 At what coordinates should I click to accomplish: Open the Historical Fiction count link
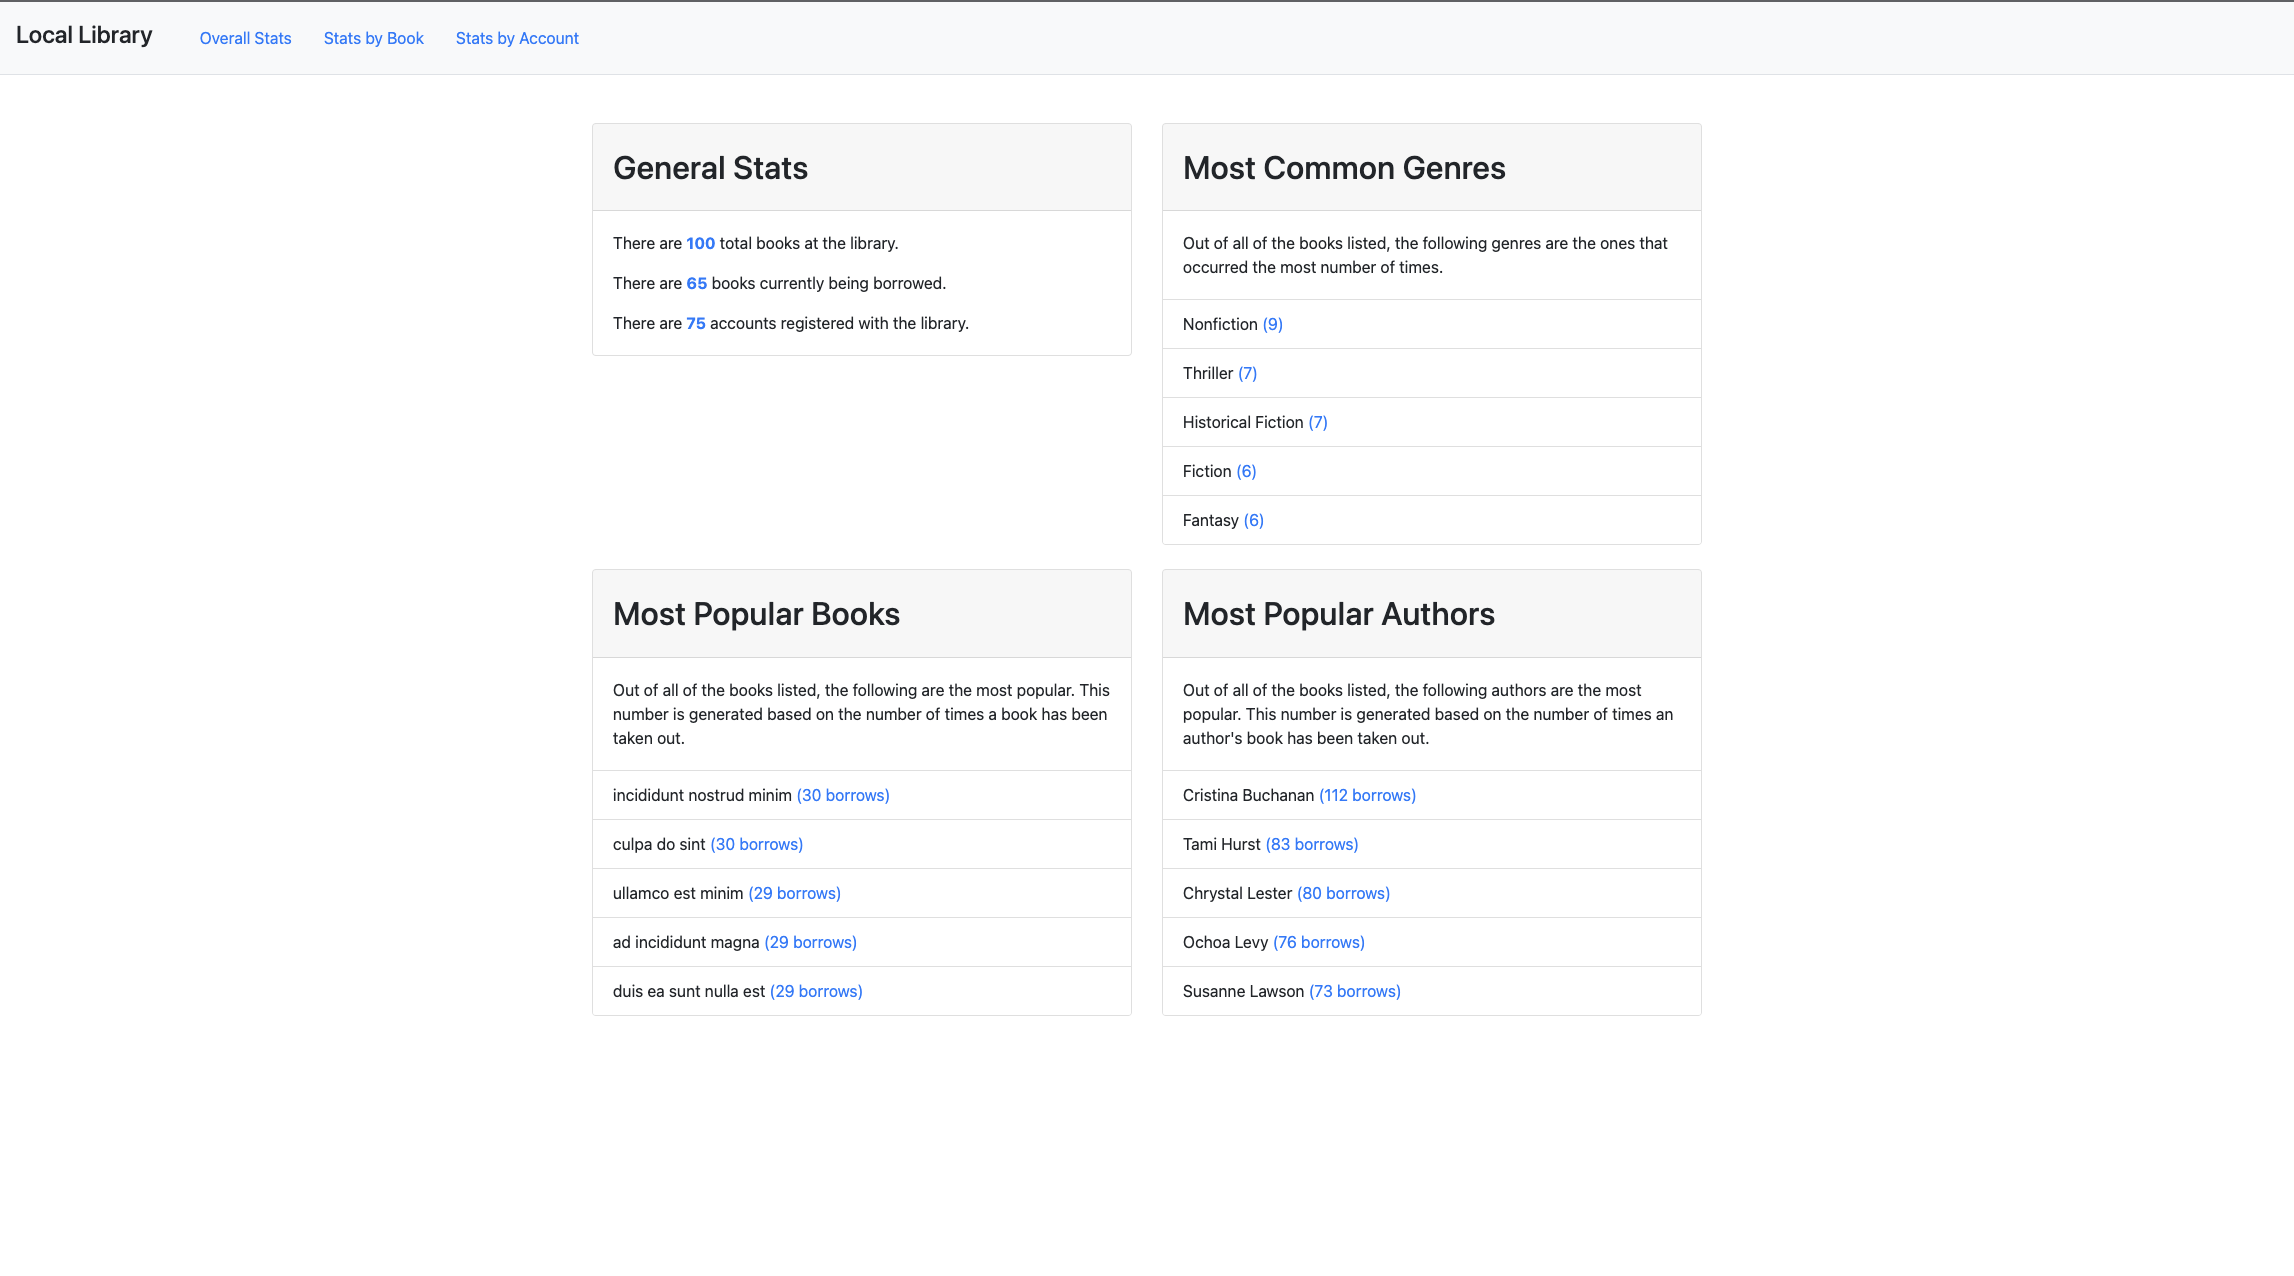(x=1318, y=422)
